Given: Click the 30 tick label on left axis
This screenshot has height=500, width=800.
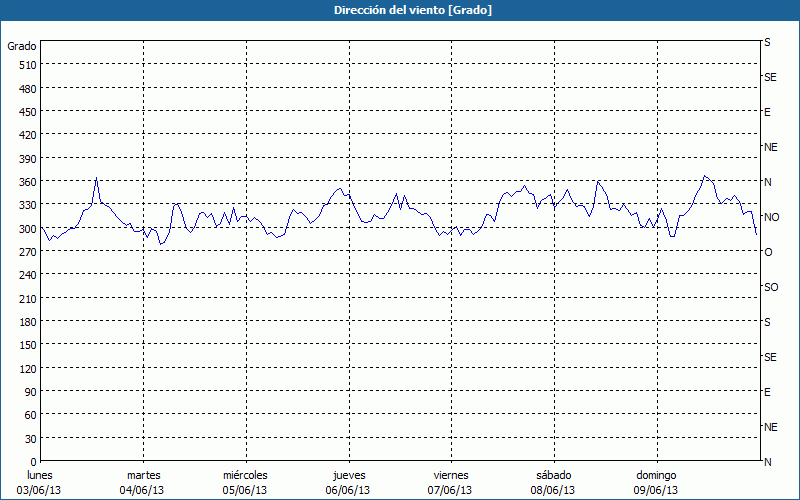Looking at the screenshot, I should coord(30,439).
